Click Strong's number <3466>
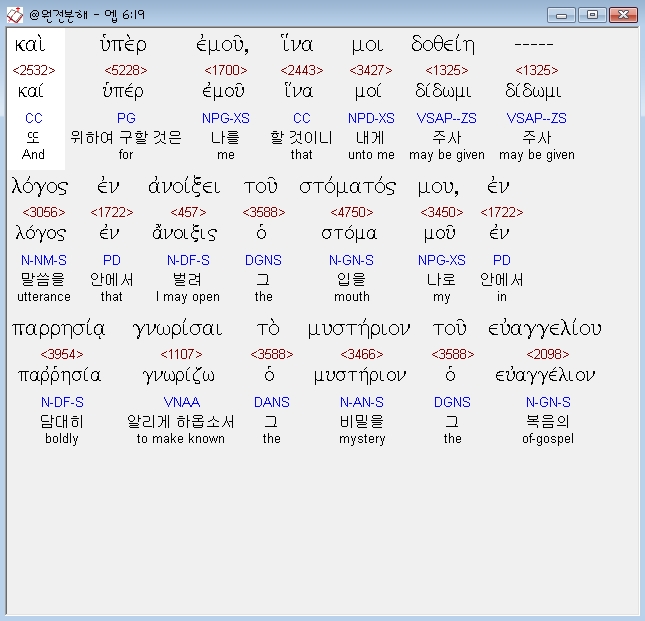This screenshot has width=645, height=621. (362, 354)
